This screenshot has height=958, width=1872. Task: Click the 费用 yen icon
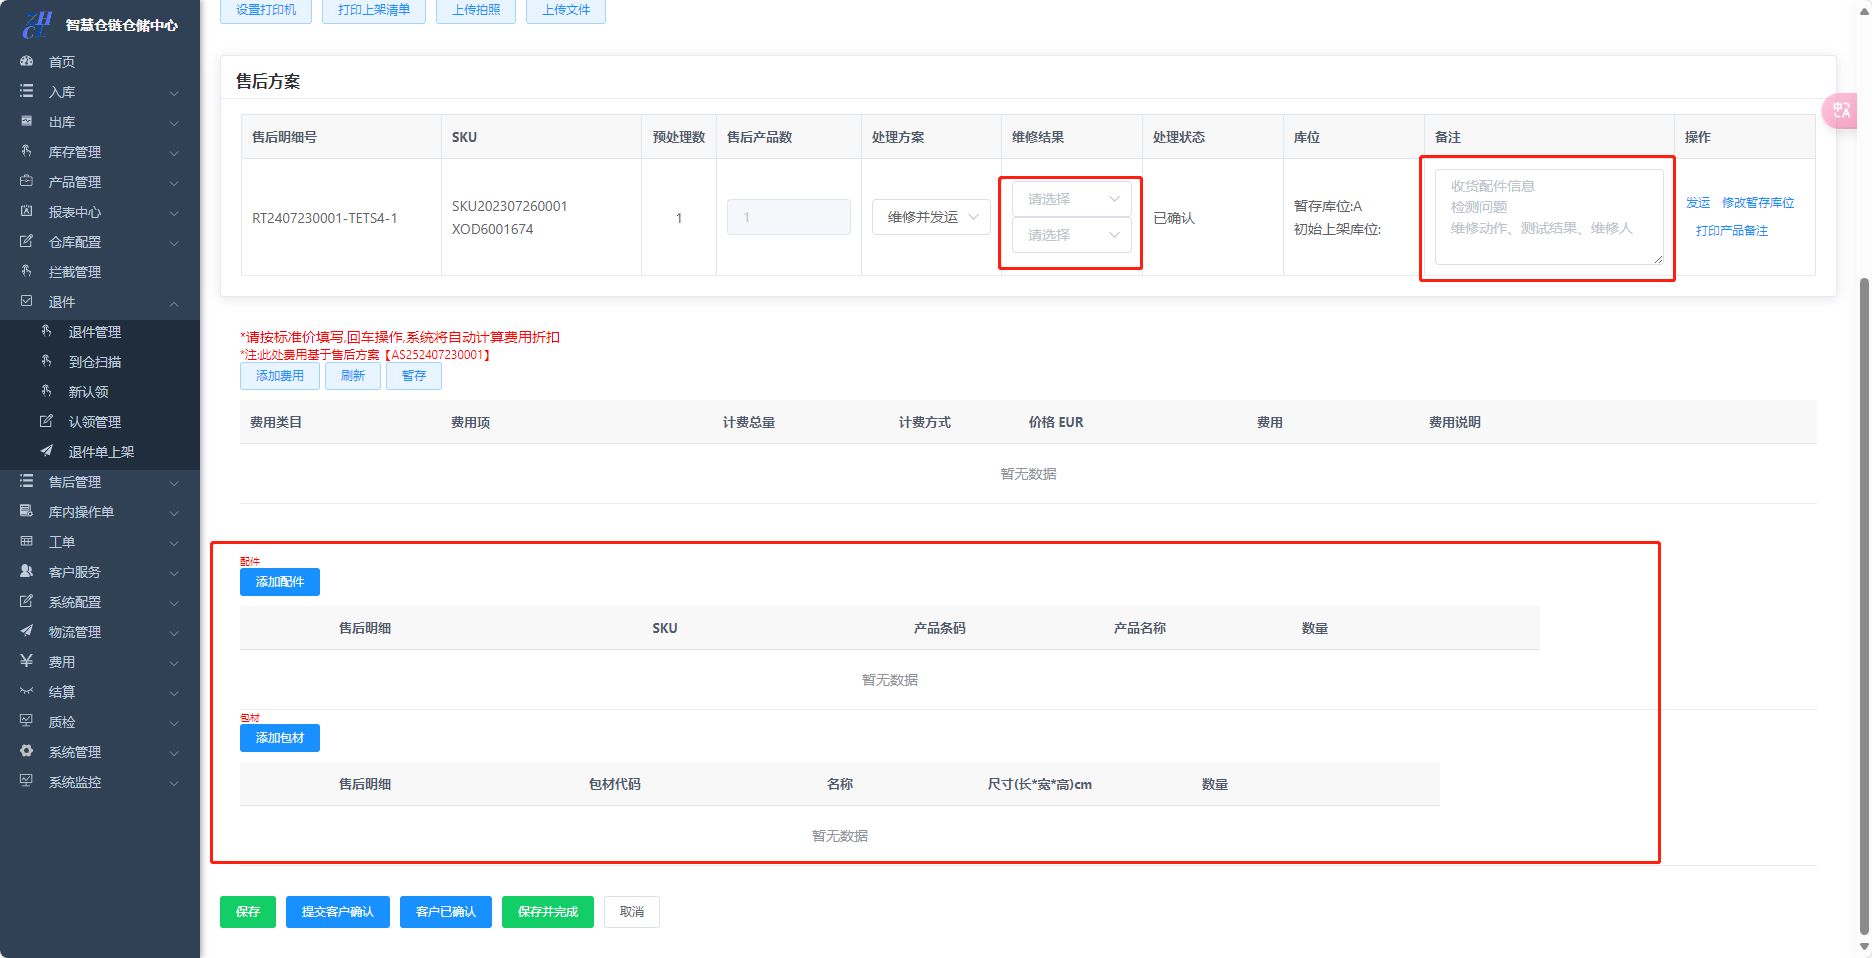27,661
